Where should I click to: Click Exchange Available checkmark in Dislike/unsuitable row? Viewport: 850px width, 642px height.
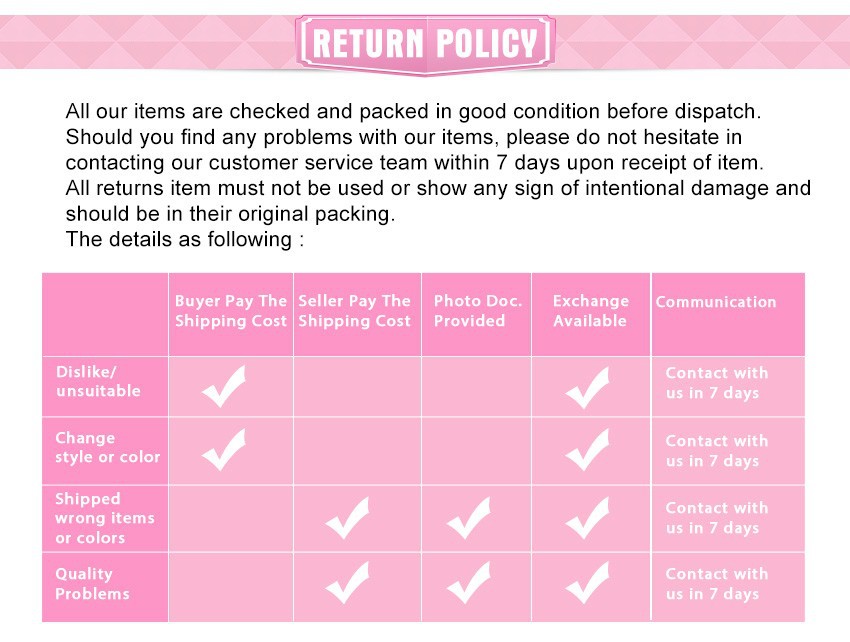(588, 387)
